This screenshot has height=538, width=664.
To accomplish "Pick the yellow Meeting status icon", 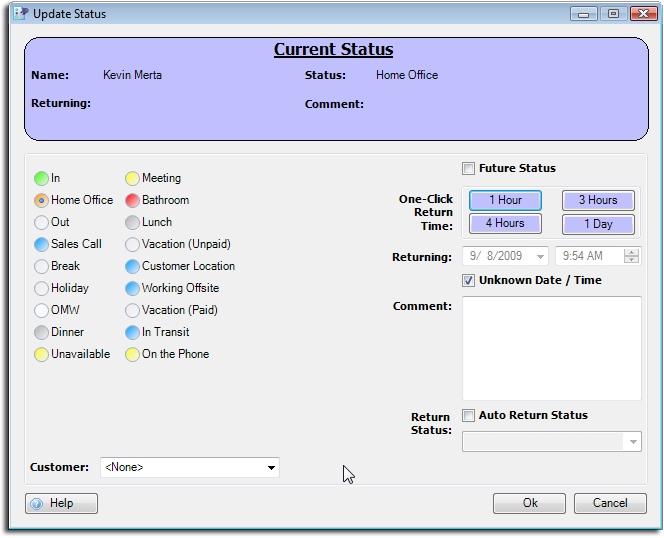I will pyautogui.click(x=132, y=179).
